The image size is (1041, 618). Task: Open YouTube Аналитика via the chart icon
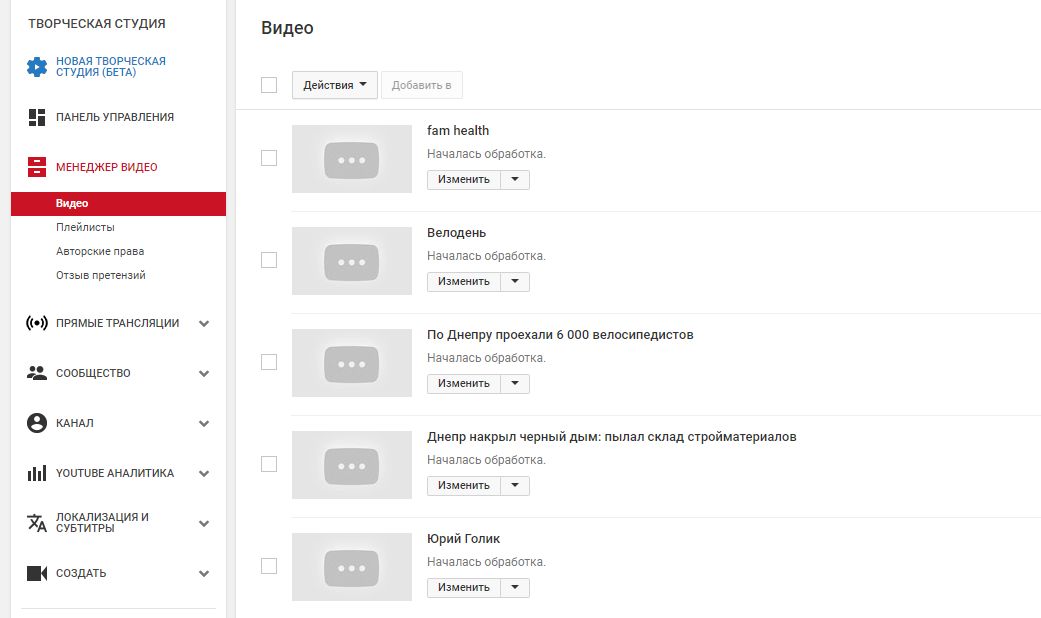35,473
